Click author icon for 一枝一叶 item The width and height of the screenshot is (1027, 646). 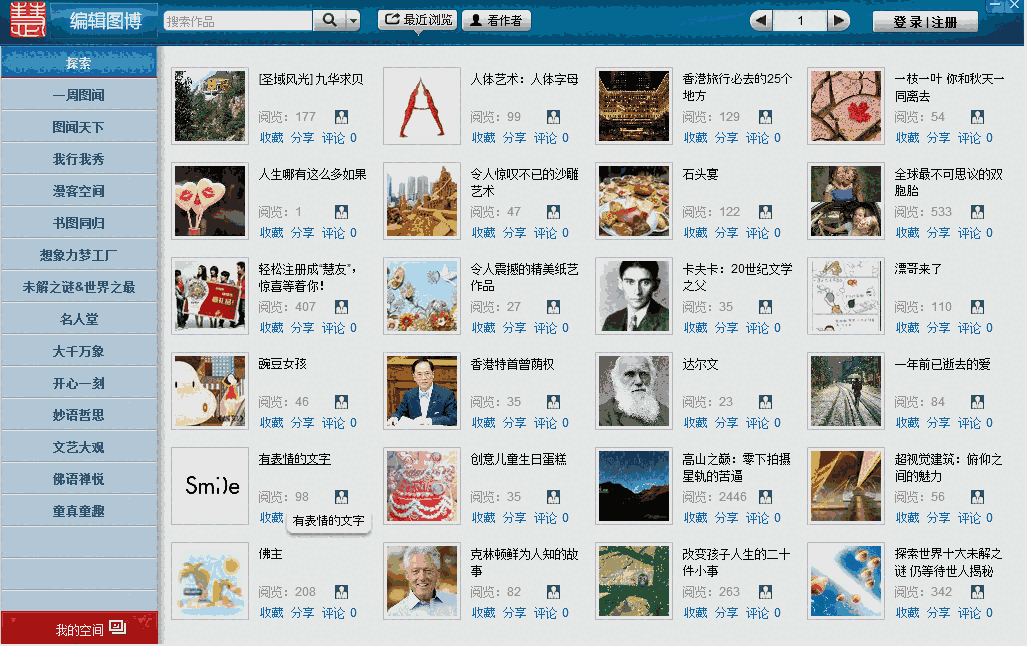point(977,117)
